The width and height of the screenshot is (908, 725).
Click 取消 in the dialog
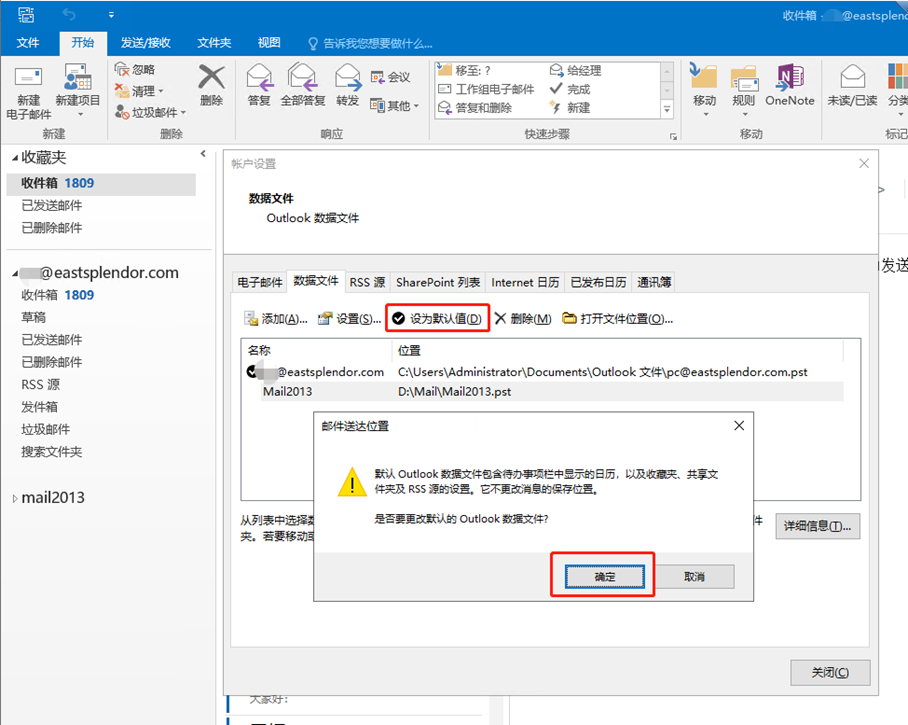pyautogui.click(x=694, y=577)
